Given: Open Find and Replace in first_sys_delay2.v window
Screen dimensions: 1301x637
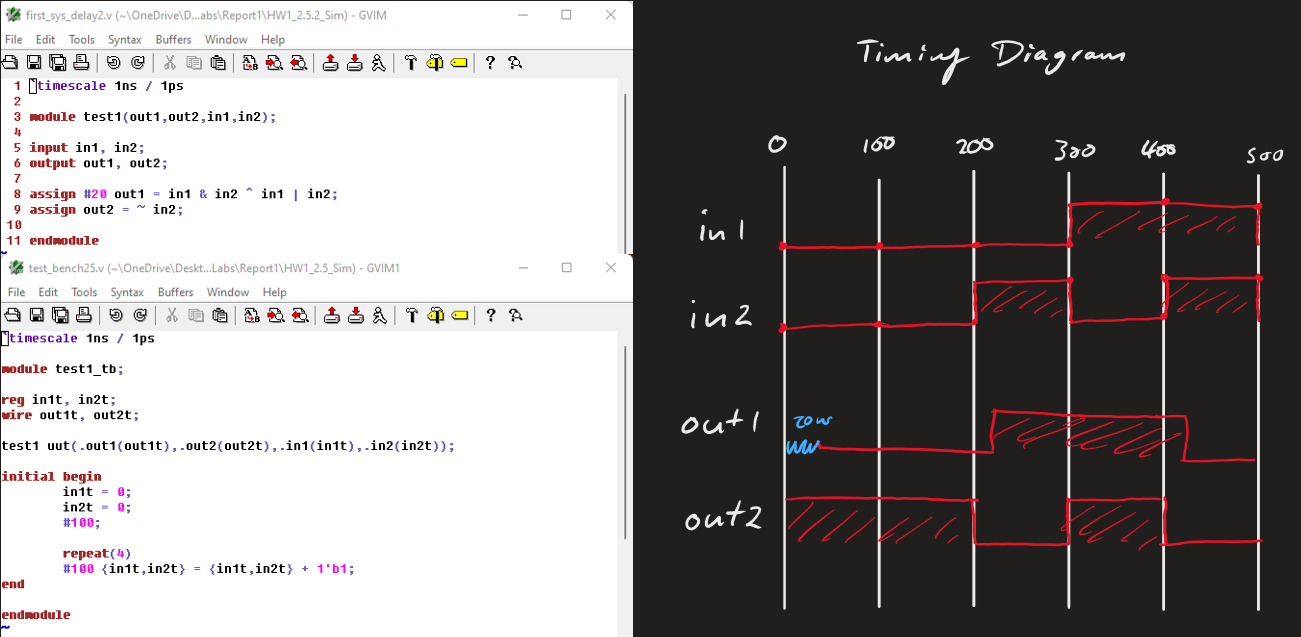Looking at the screenshot, I should coord(250,63).
